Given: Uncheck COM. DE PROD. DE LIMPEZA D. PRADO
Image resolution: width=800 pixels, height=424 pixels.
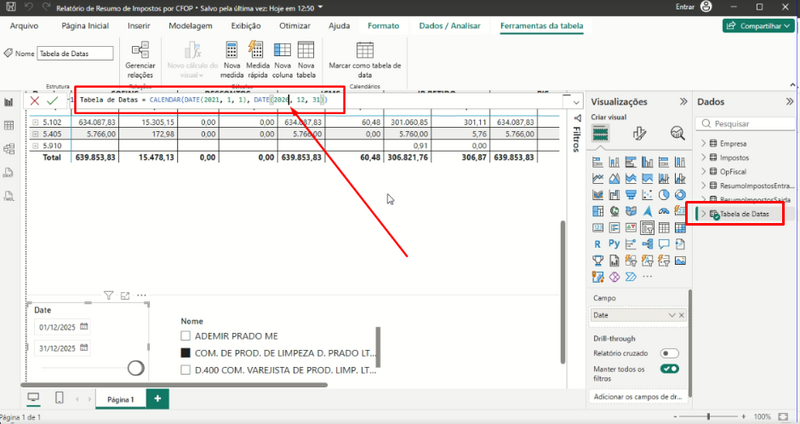Looking at the screenshot, I should coord(185,353).
